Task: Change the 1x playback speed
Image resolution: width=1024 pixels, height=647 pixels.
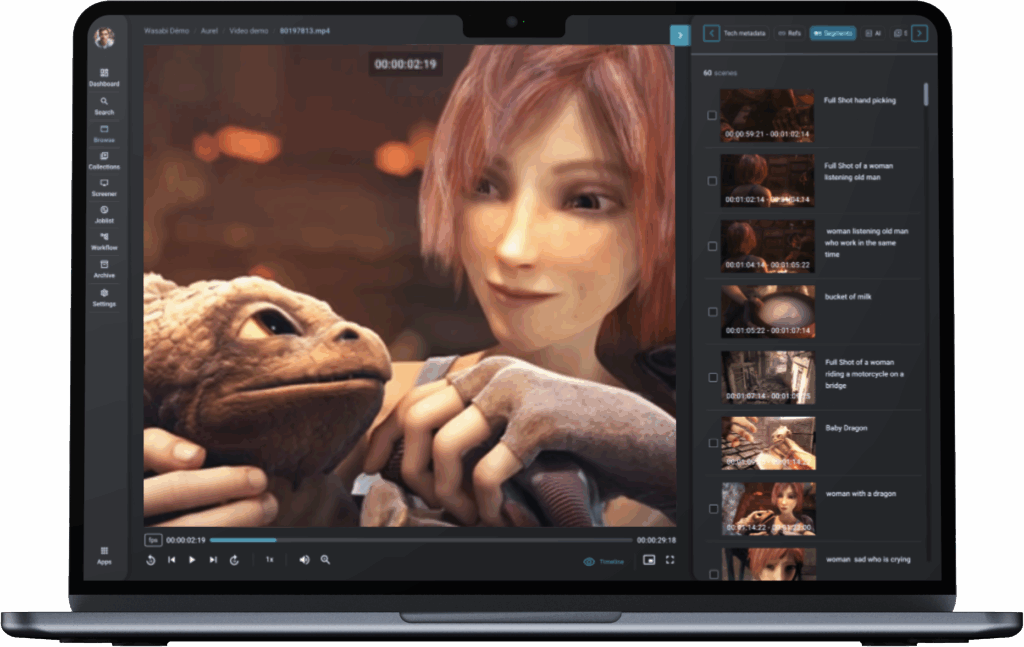Action: (x=269, y=560)
